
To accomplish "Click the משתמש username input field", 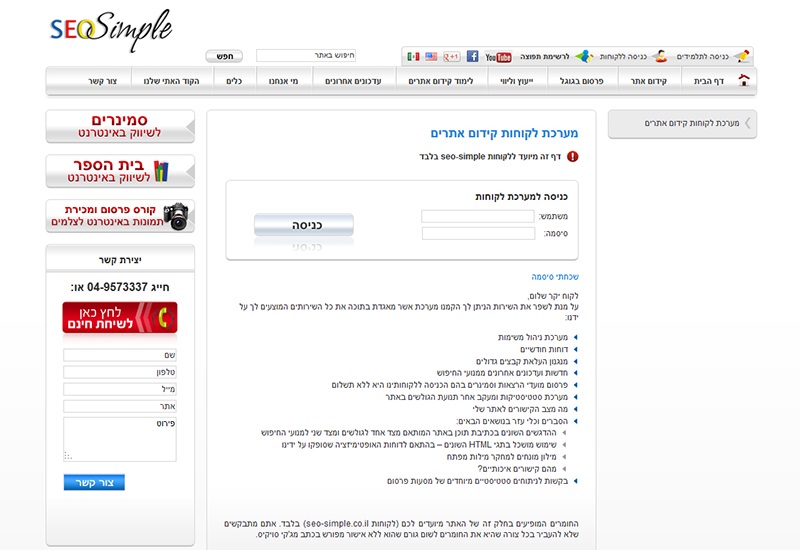I will (477, 216).
